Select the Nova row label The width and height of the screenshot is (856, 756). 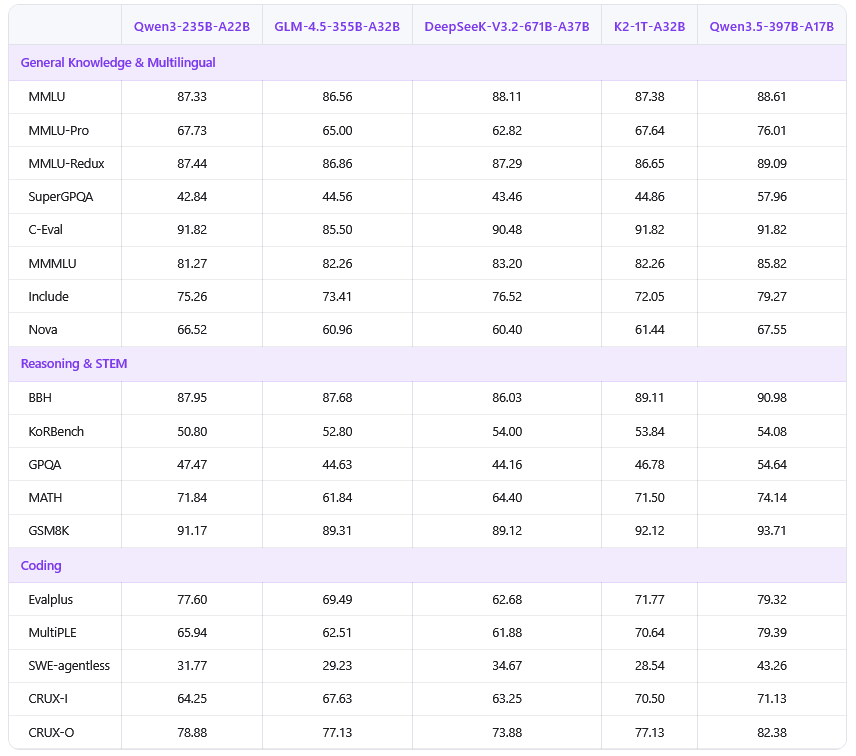click(x=43, y=329)
